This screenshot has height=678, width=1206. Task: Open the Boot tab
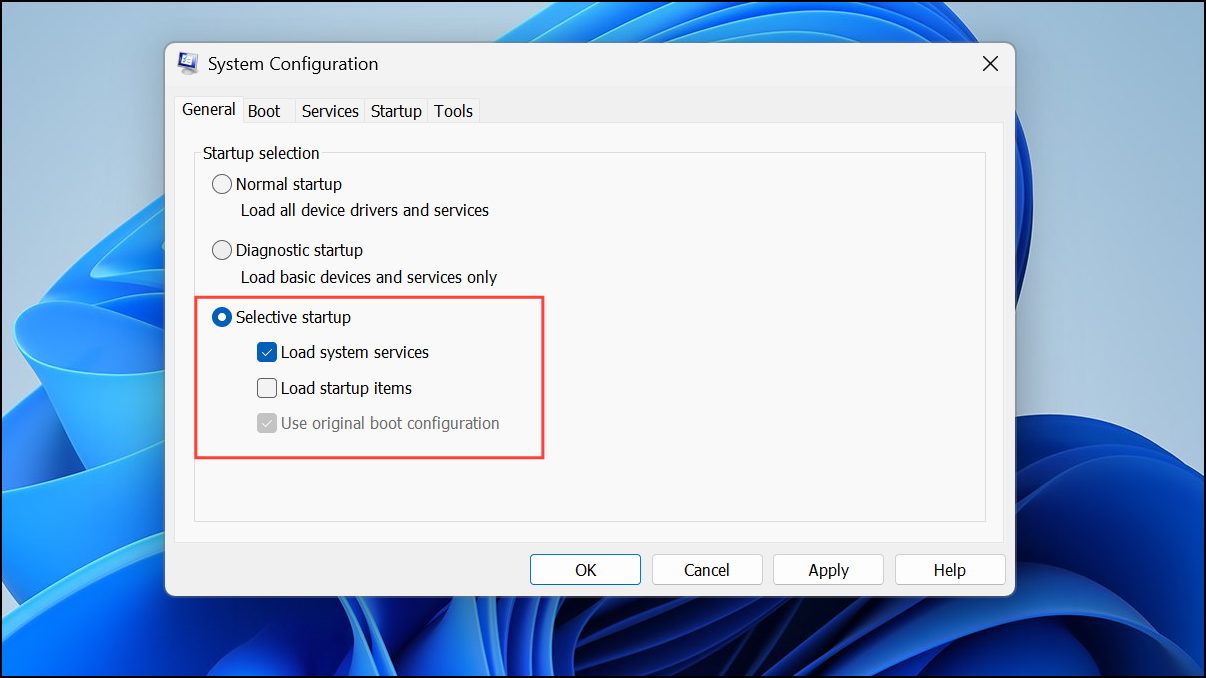pyautogui.click(x=264, y=111)
